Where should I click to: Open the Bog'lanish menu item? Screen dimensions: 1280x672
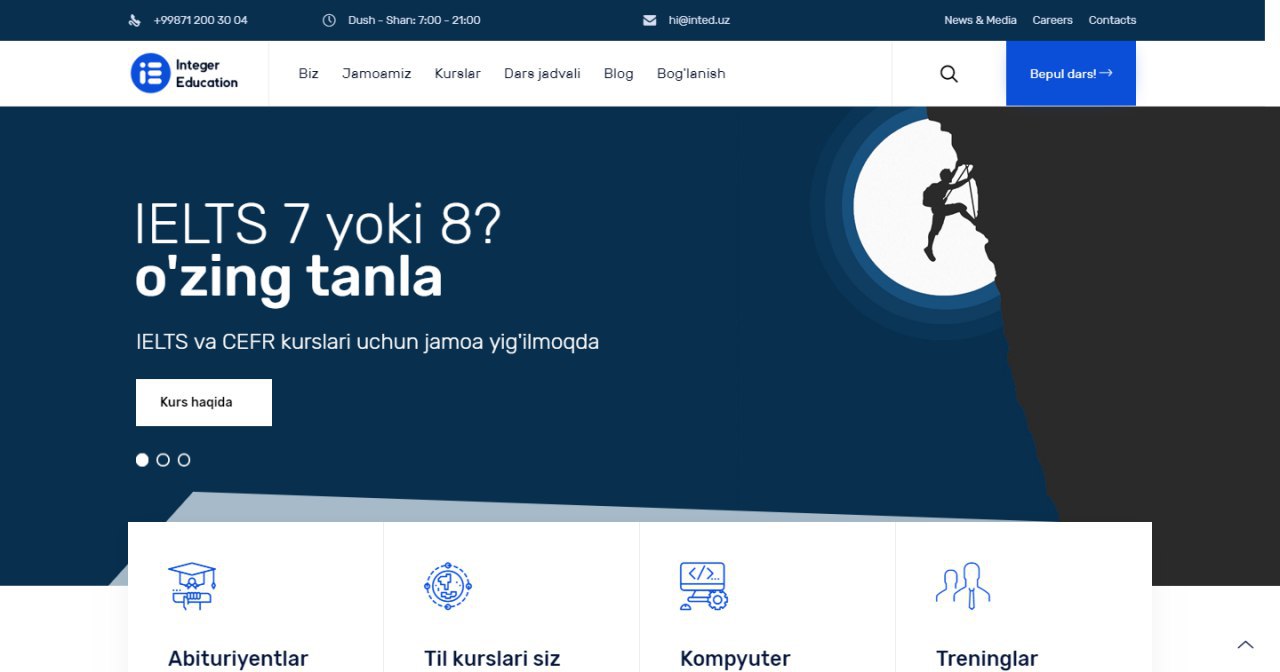[691, 74]
